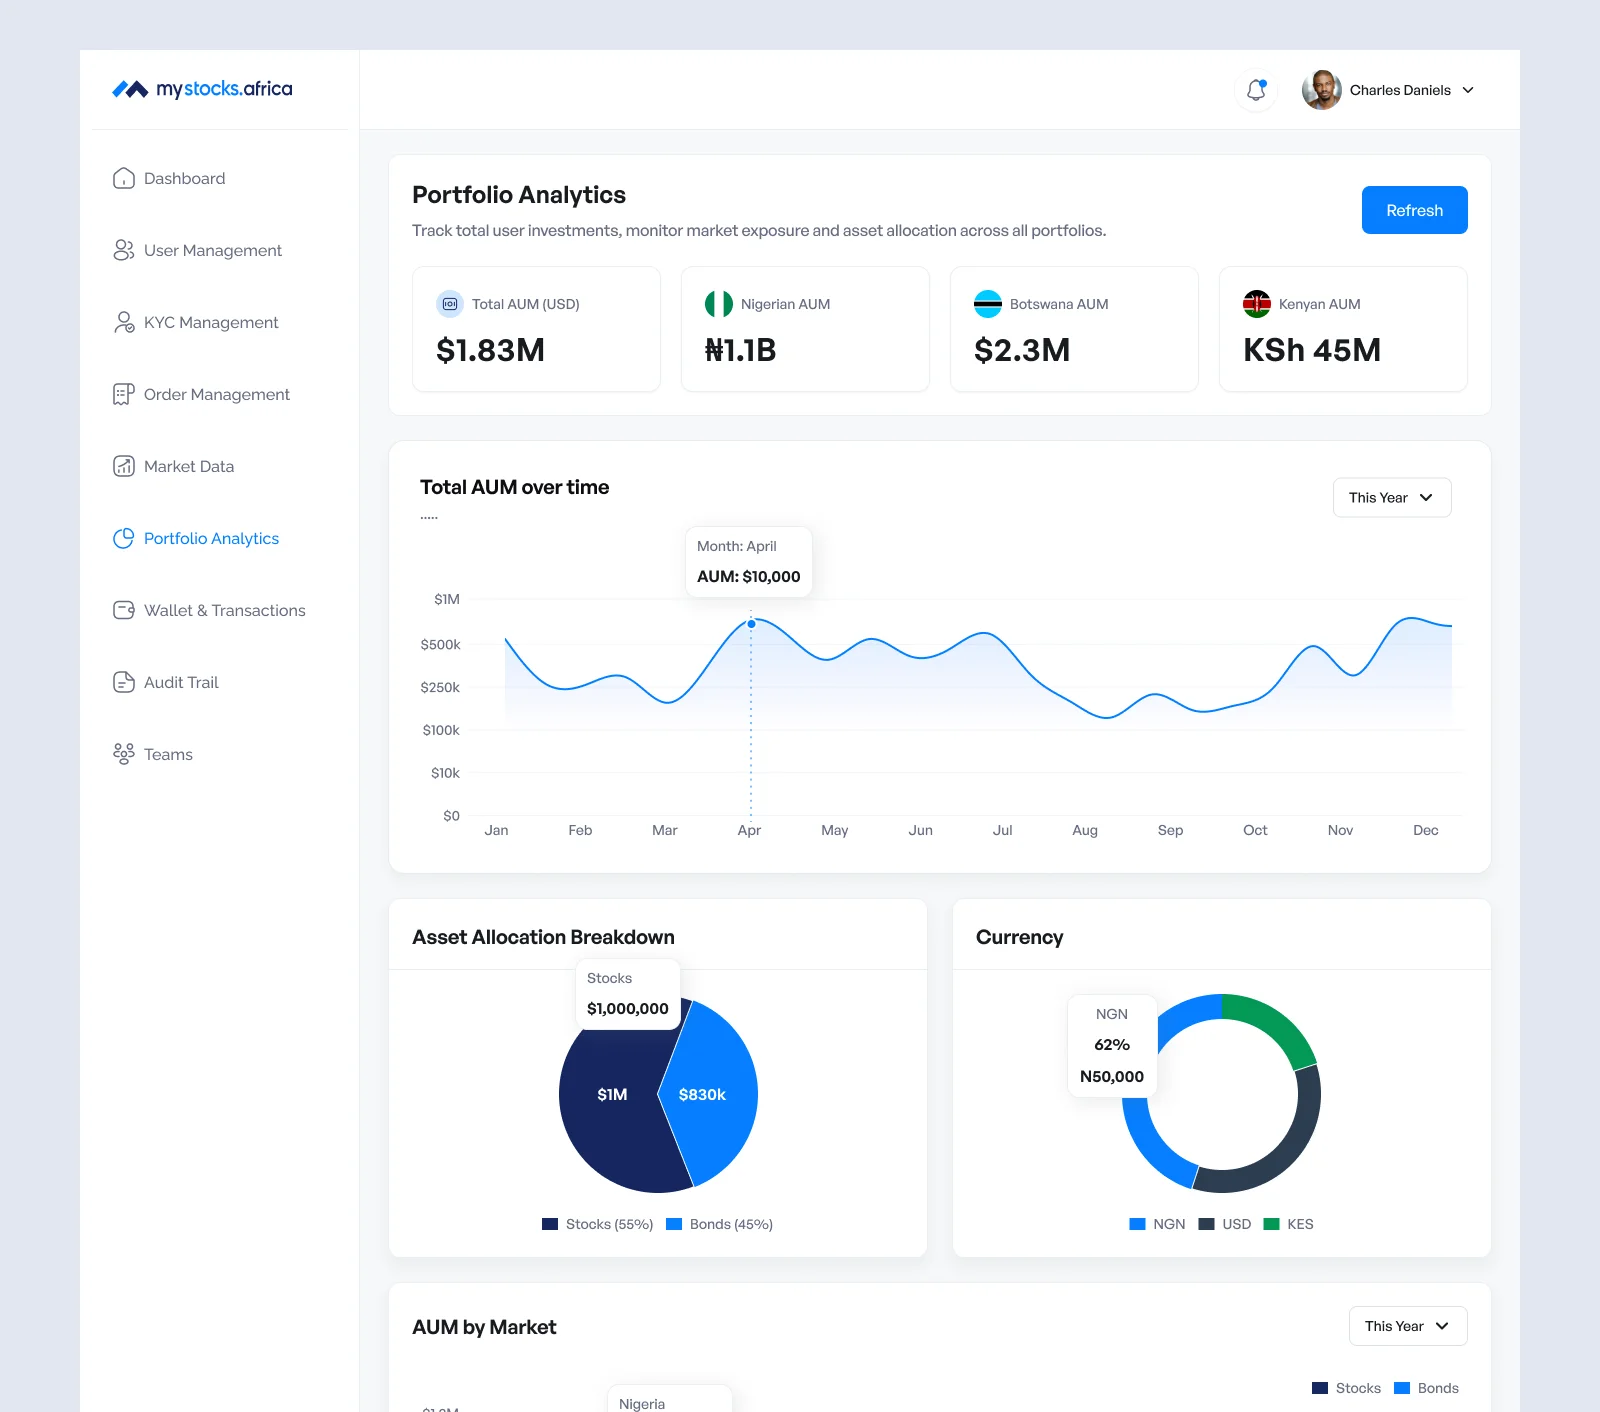Image resolution: width=1600 pixels, height=1412 pixels.
Task: Click the $1M y-axis label
Action: [447, 599]
